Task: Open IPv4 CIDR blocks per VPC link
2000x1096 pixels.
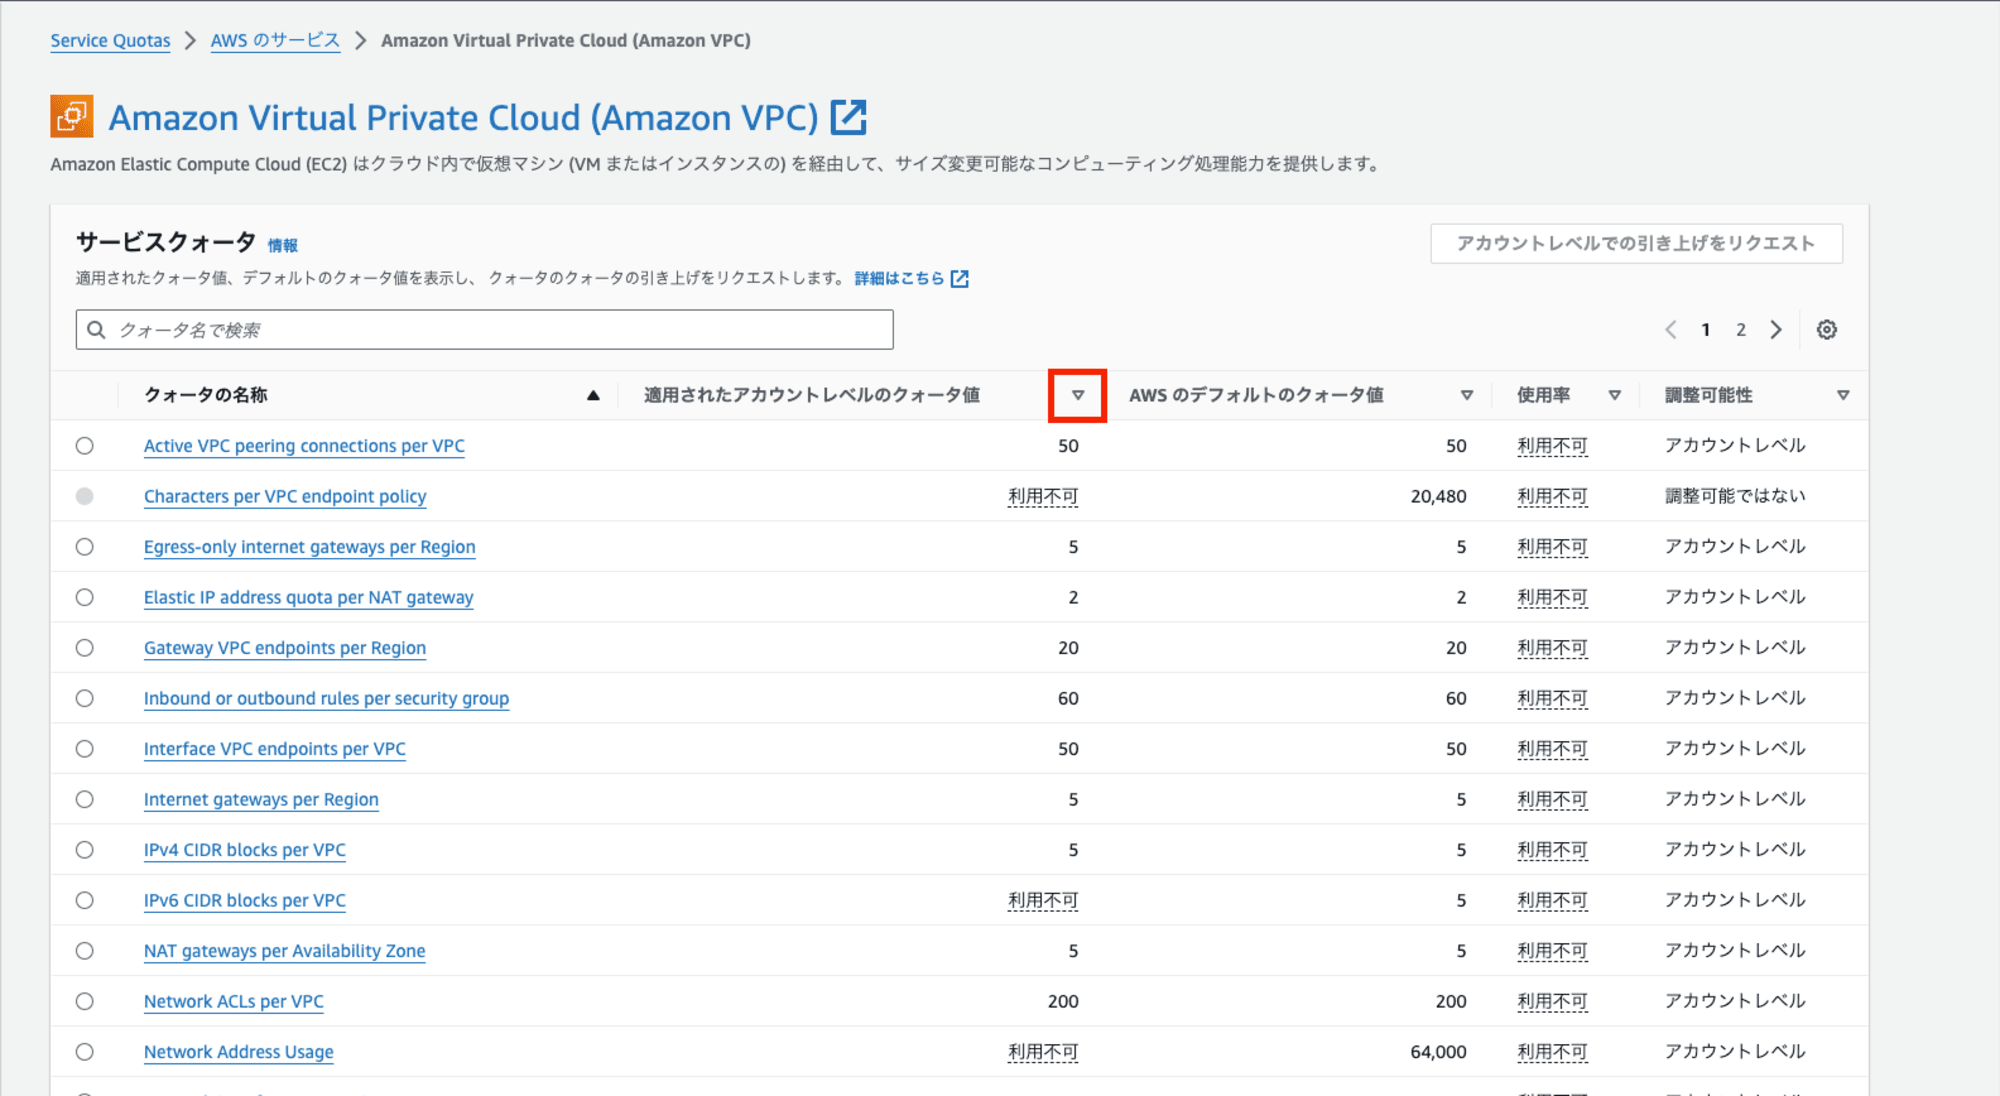Action: (x=245, y=850)
